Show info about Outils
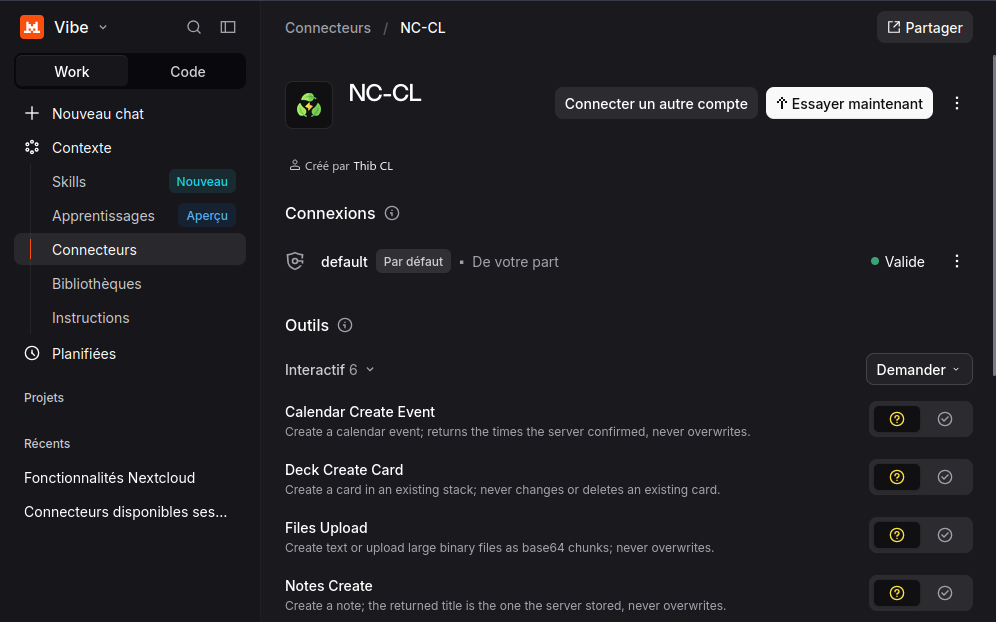 click(345, 325)
